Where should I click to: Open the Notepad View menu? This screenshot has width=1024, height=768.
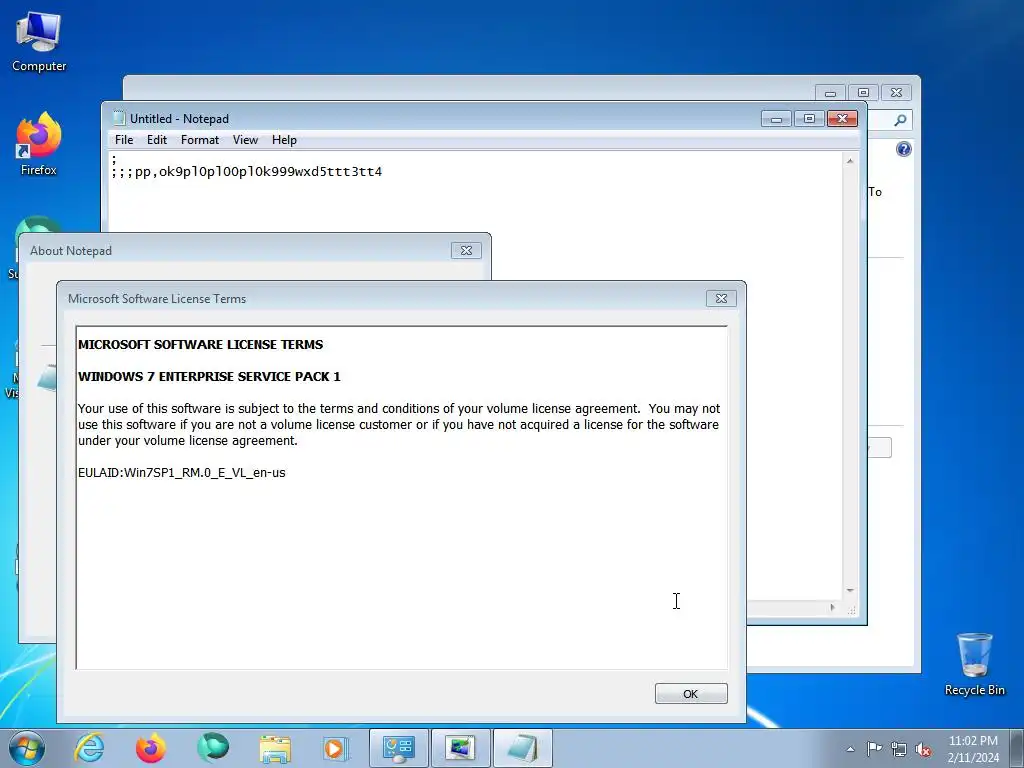[x=246, y=140]
